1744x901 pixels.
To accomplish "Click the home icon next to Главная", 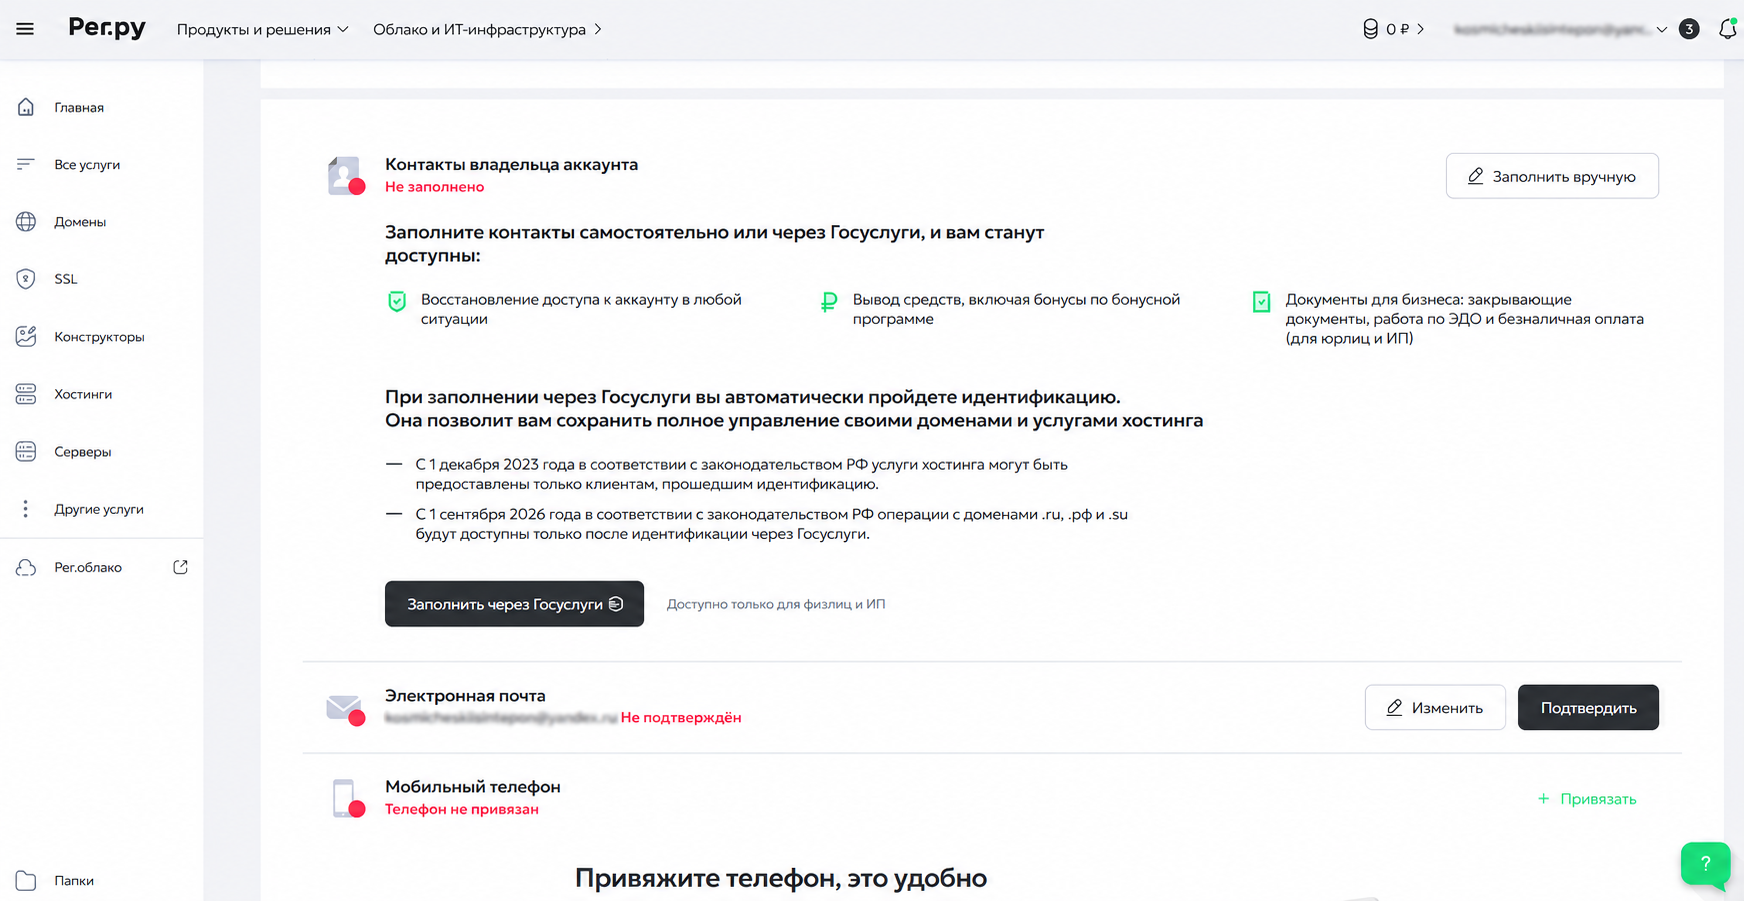I will (x=26, y=107).
